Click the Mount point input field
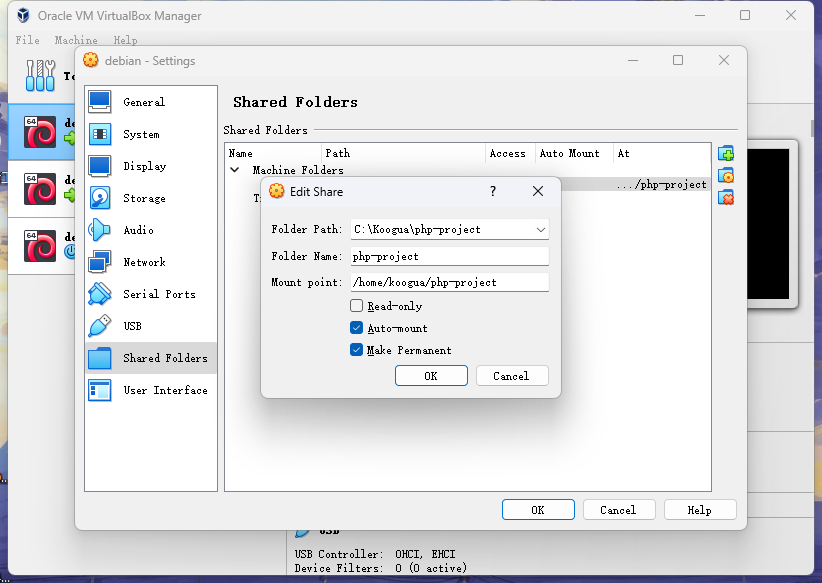Screen dimensions: 822x583 pyautogui.click(x=449, y=282)
